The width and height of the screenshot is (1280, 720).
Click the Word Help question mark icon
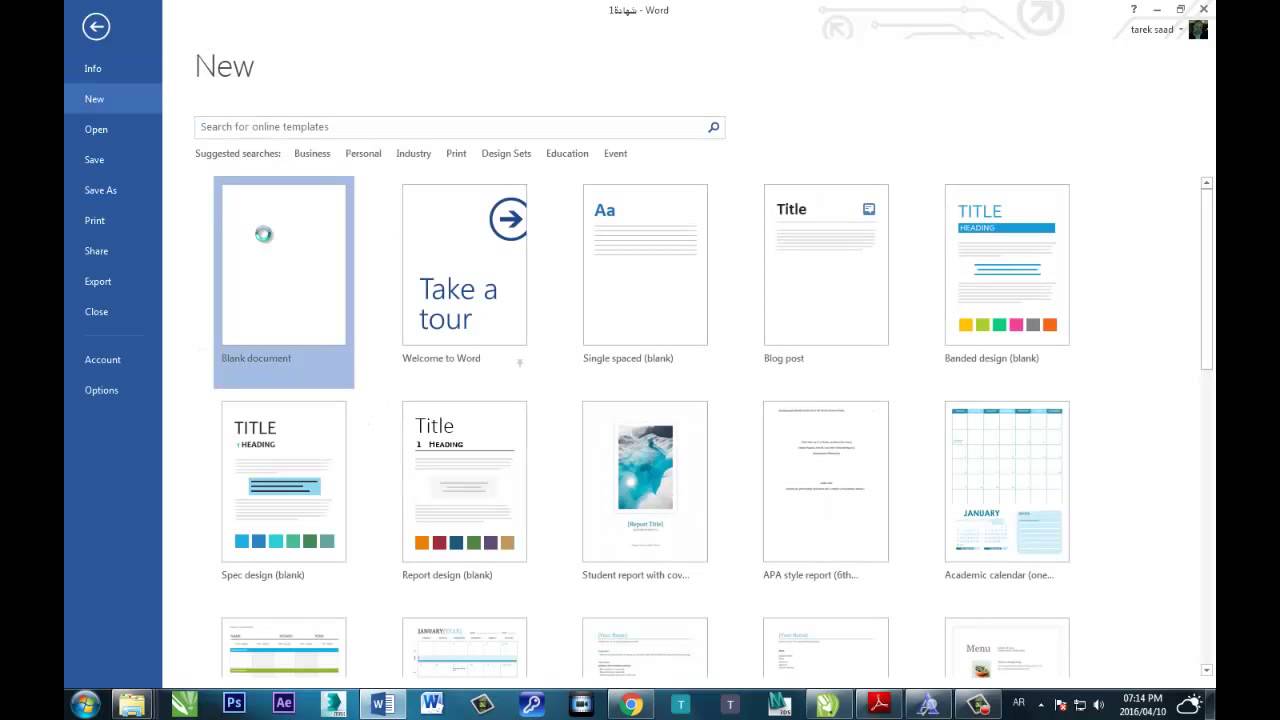tap(1134, 9)
